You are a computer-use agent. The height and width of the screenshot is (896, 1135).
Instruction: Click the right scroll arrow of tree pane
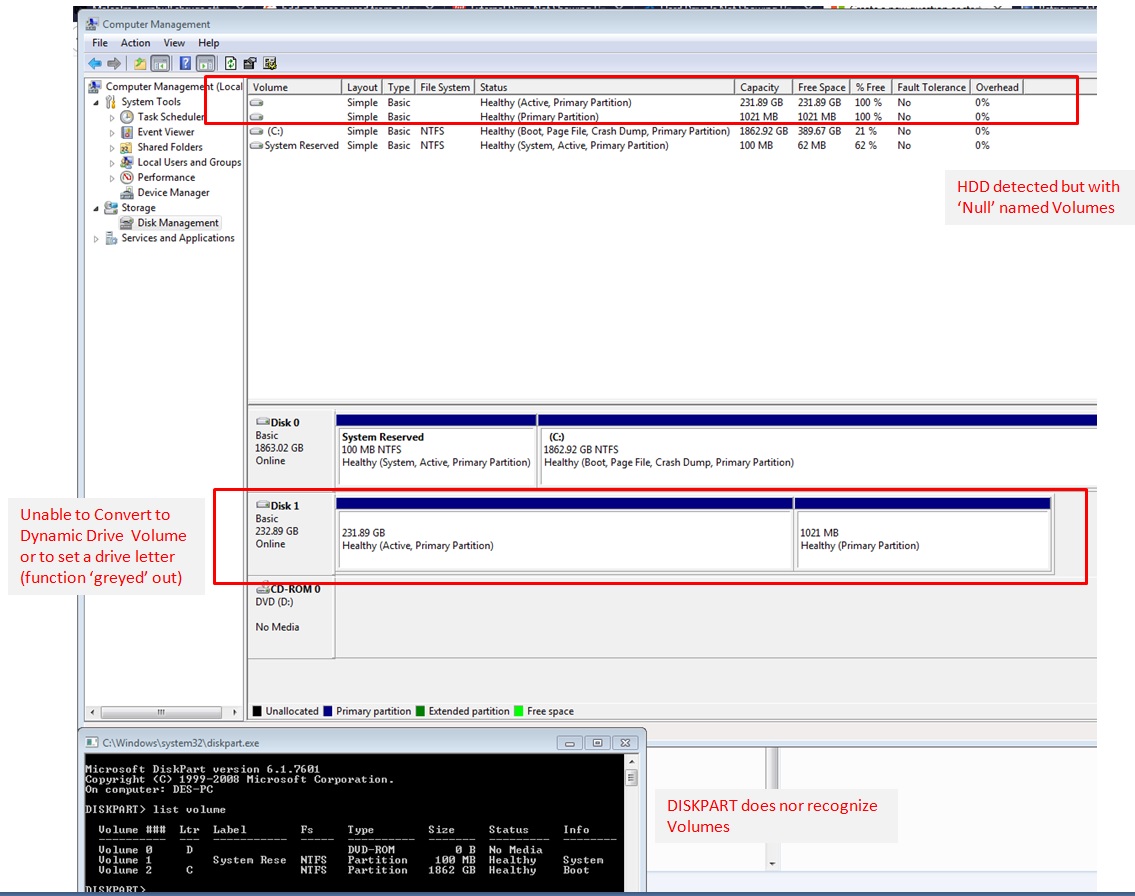coord(235,712)
